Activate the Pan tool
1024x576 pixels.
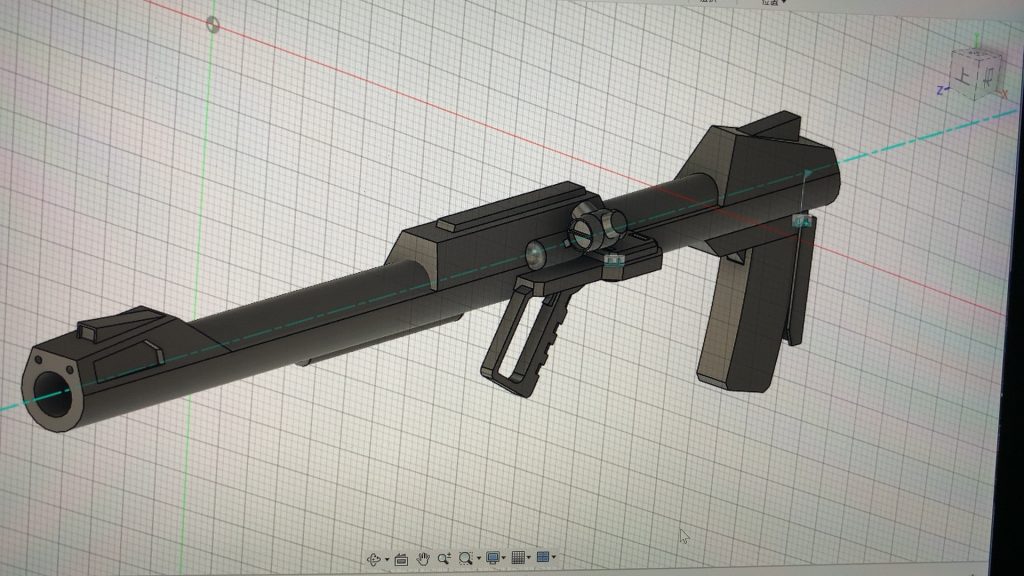pyautogui.click(x=423, y=557)
